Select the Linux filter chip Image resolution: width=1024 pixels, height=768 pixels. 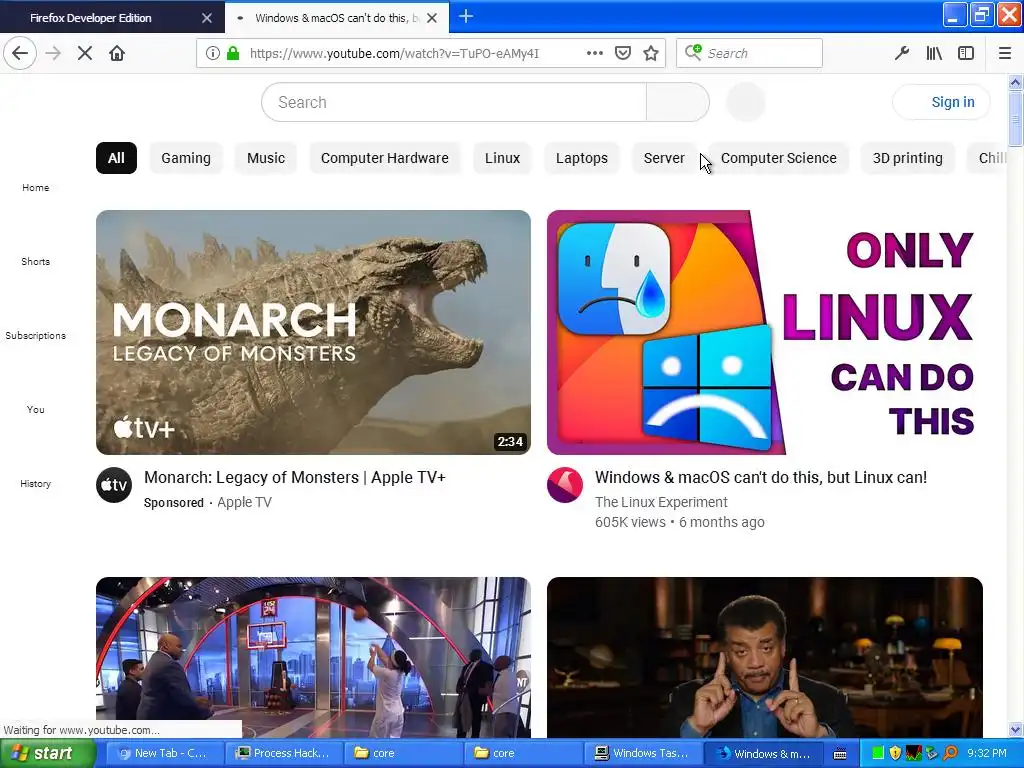coord(502,158)
